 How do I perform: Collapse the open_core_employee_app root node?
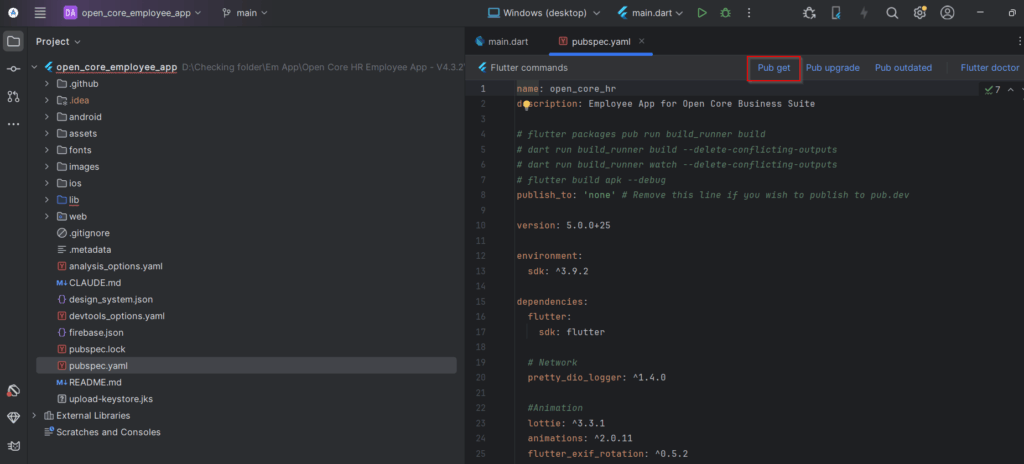[x=36, y=67]
